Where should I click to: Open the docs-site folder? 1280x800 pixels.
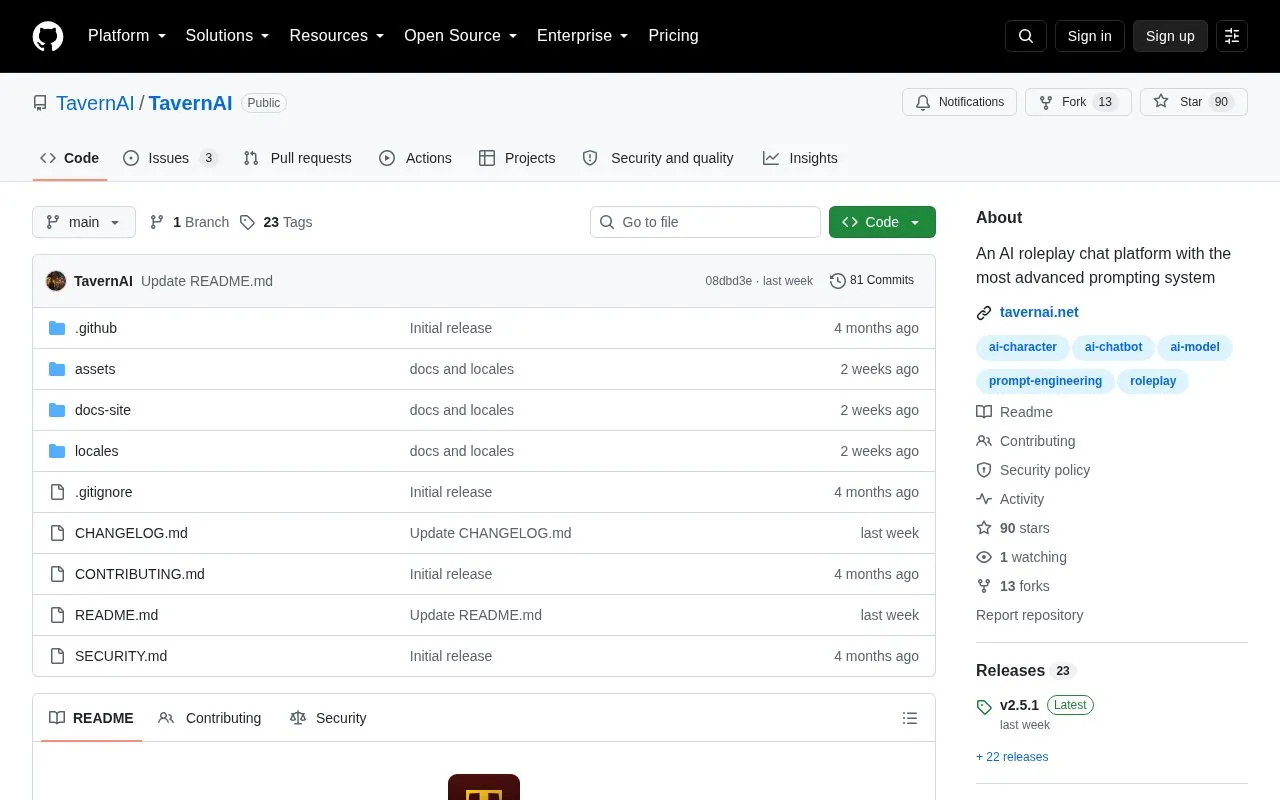[x=103, y=410]
